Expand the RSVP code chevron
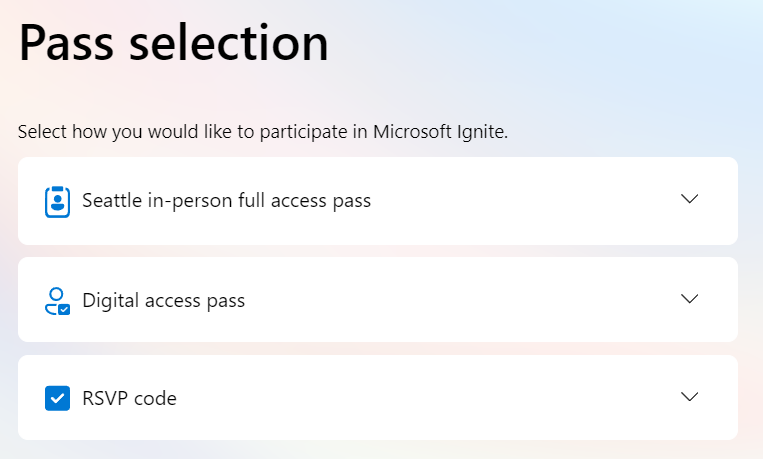 (690, 397)
